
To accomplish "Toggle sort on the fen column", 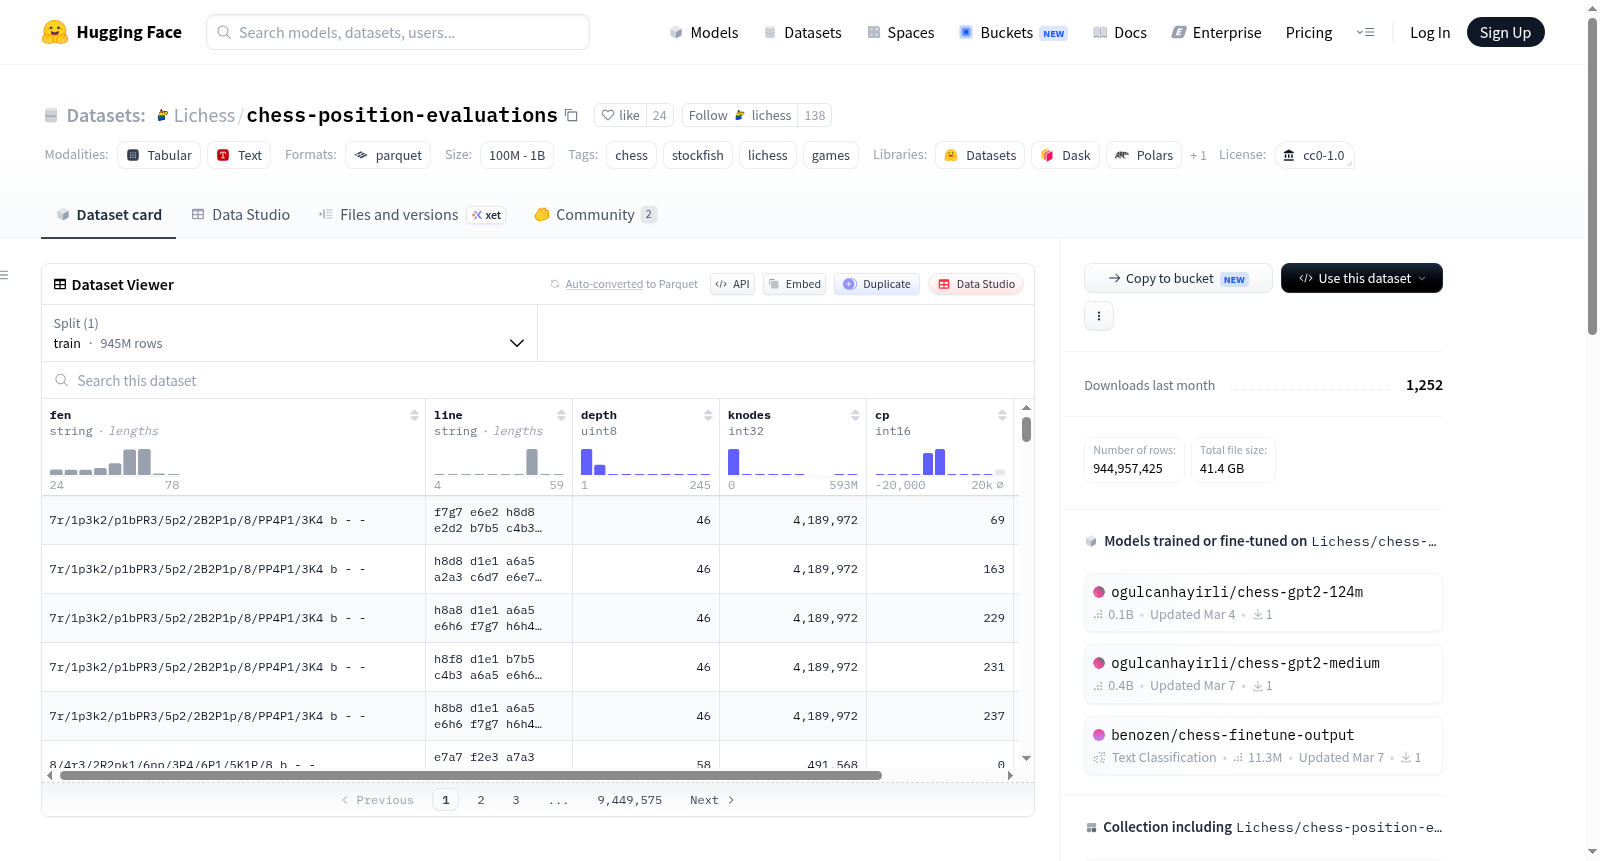I will click(x=414, y=415).
